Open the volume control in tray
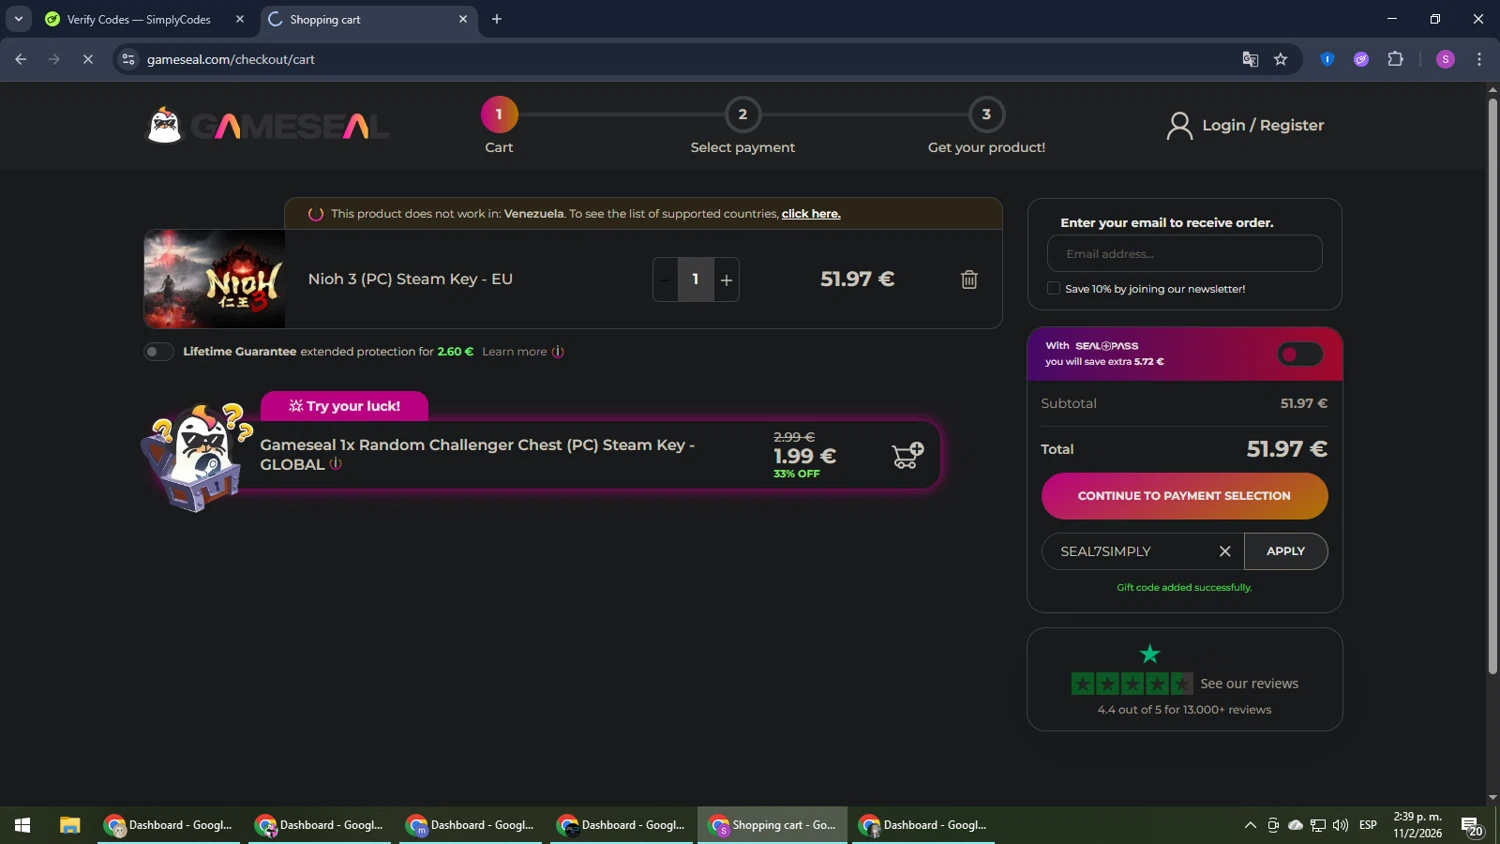The image size is (1500, 844). (1341, 825)
